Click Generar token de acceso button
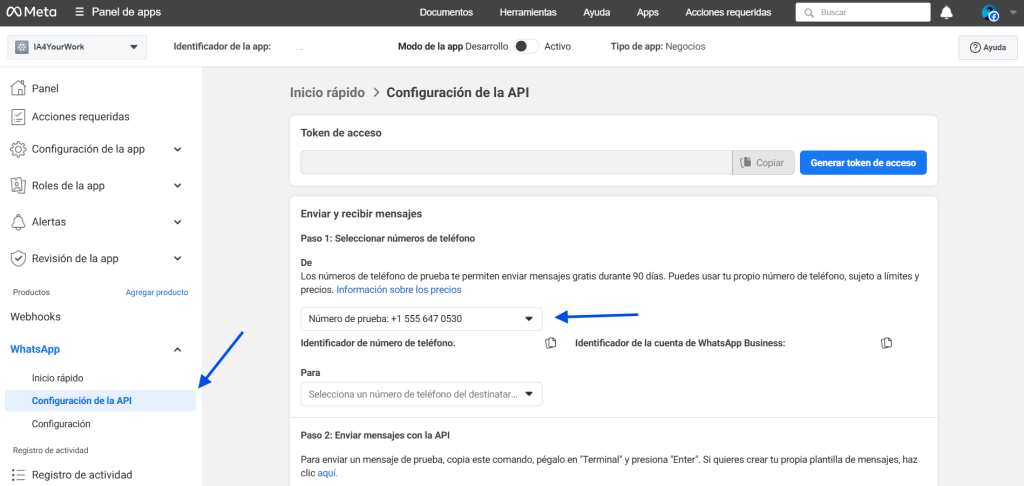This screenshot has width=1024, height=486. (x=863, y=163)
